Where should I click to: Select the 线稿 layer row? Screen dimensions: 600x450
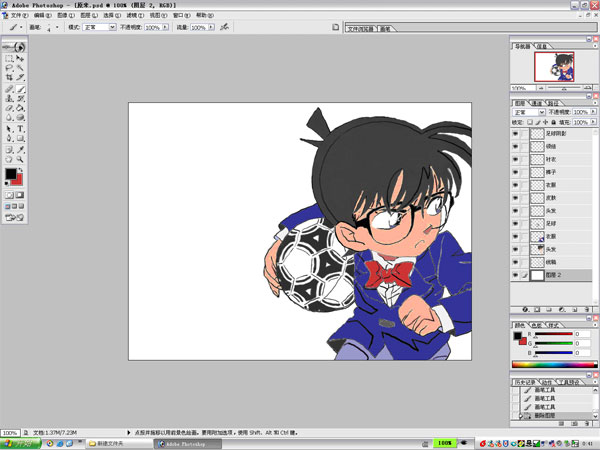(553, 262)
